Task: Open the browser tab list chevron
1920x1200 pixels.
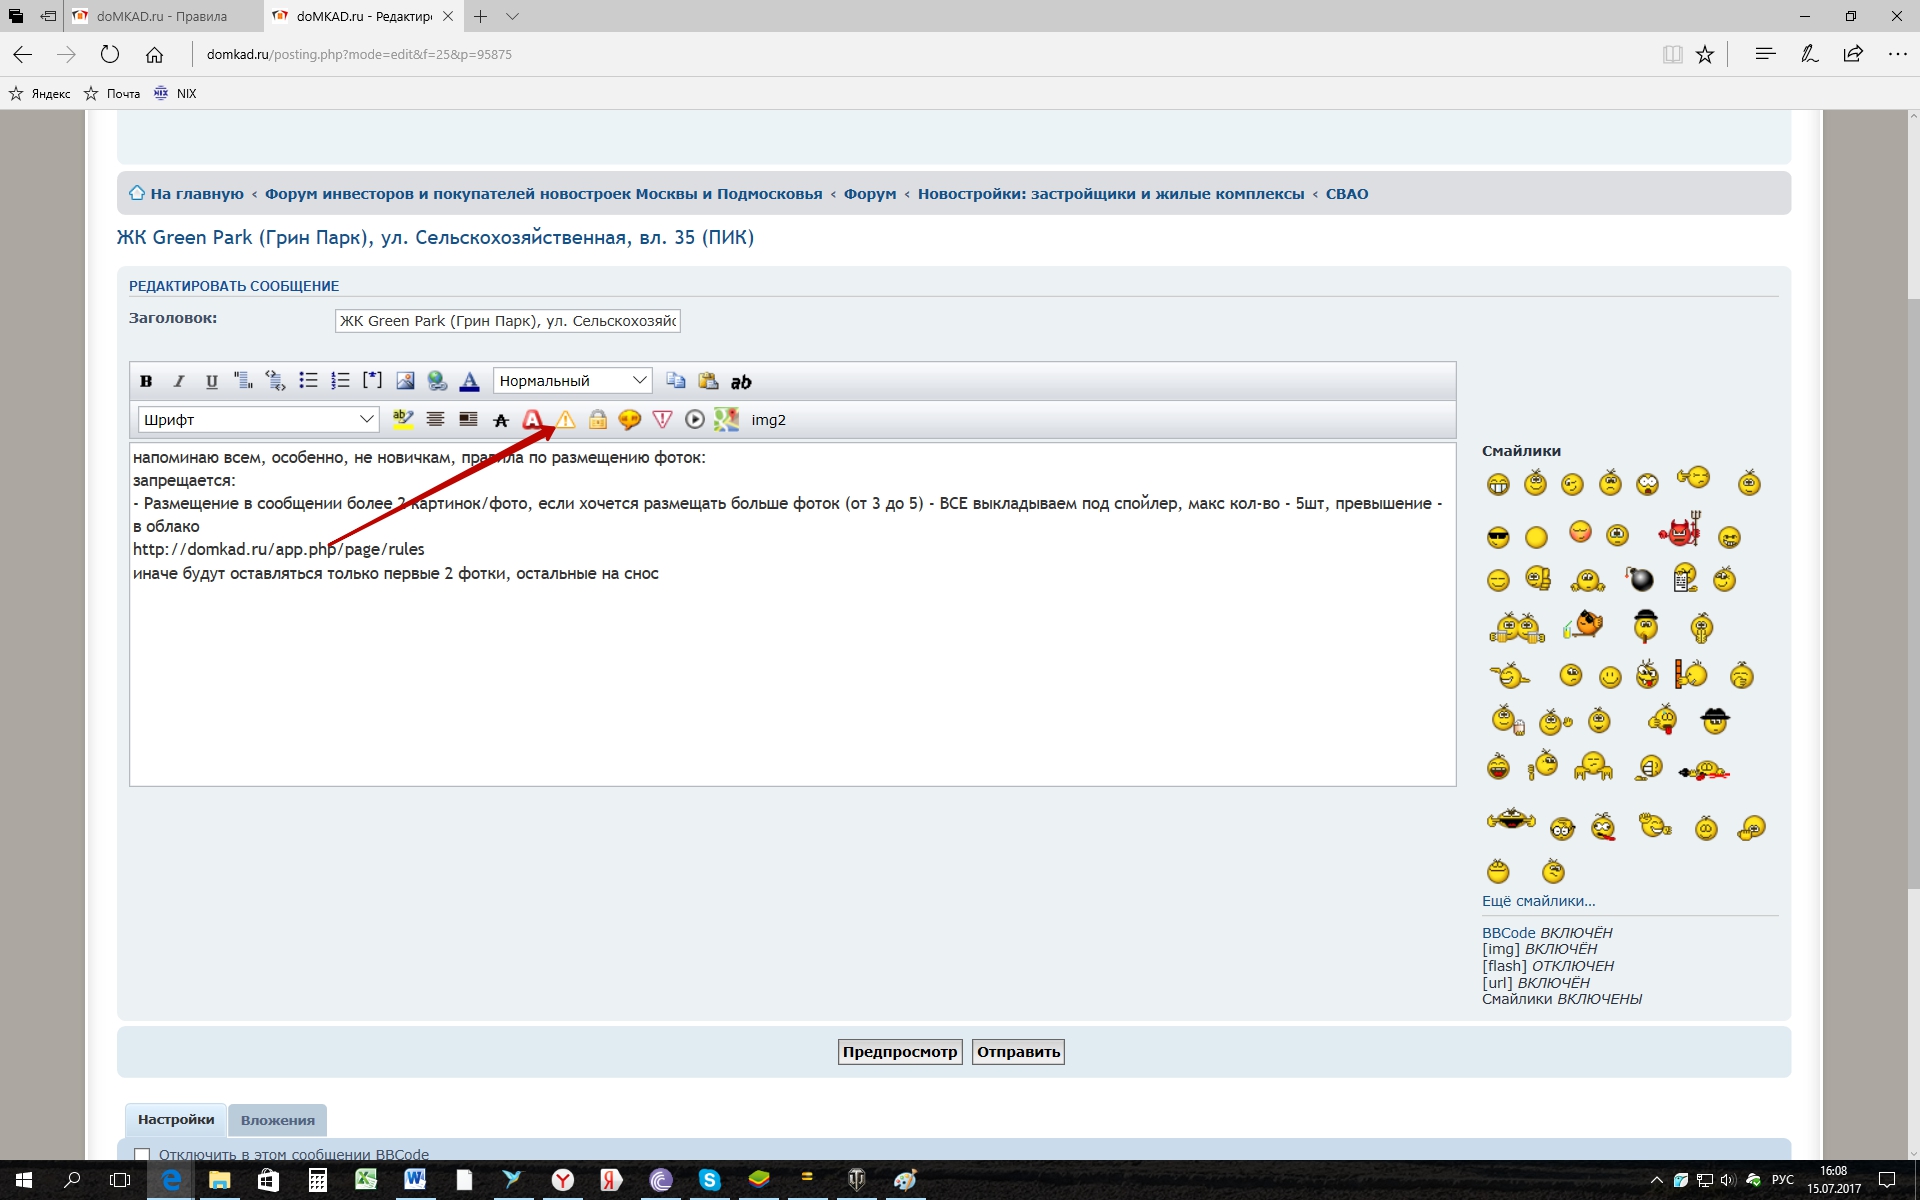Action: 513,16
